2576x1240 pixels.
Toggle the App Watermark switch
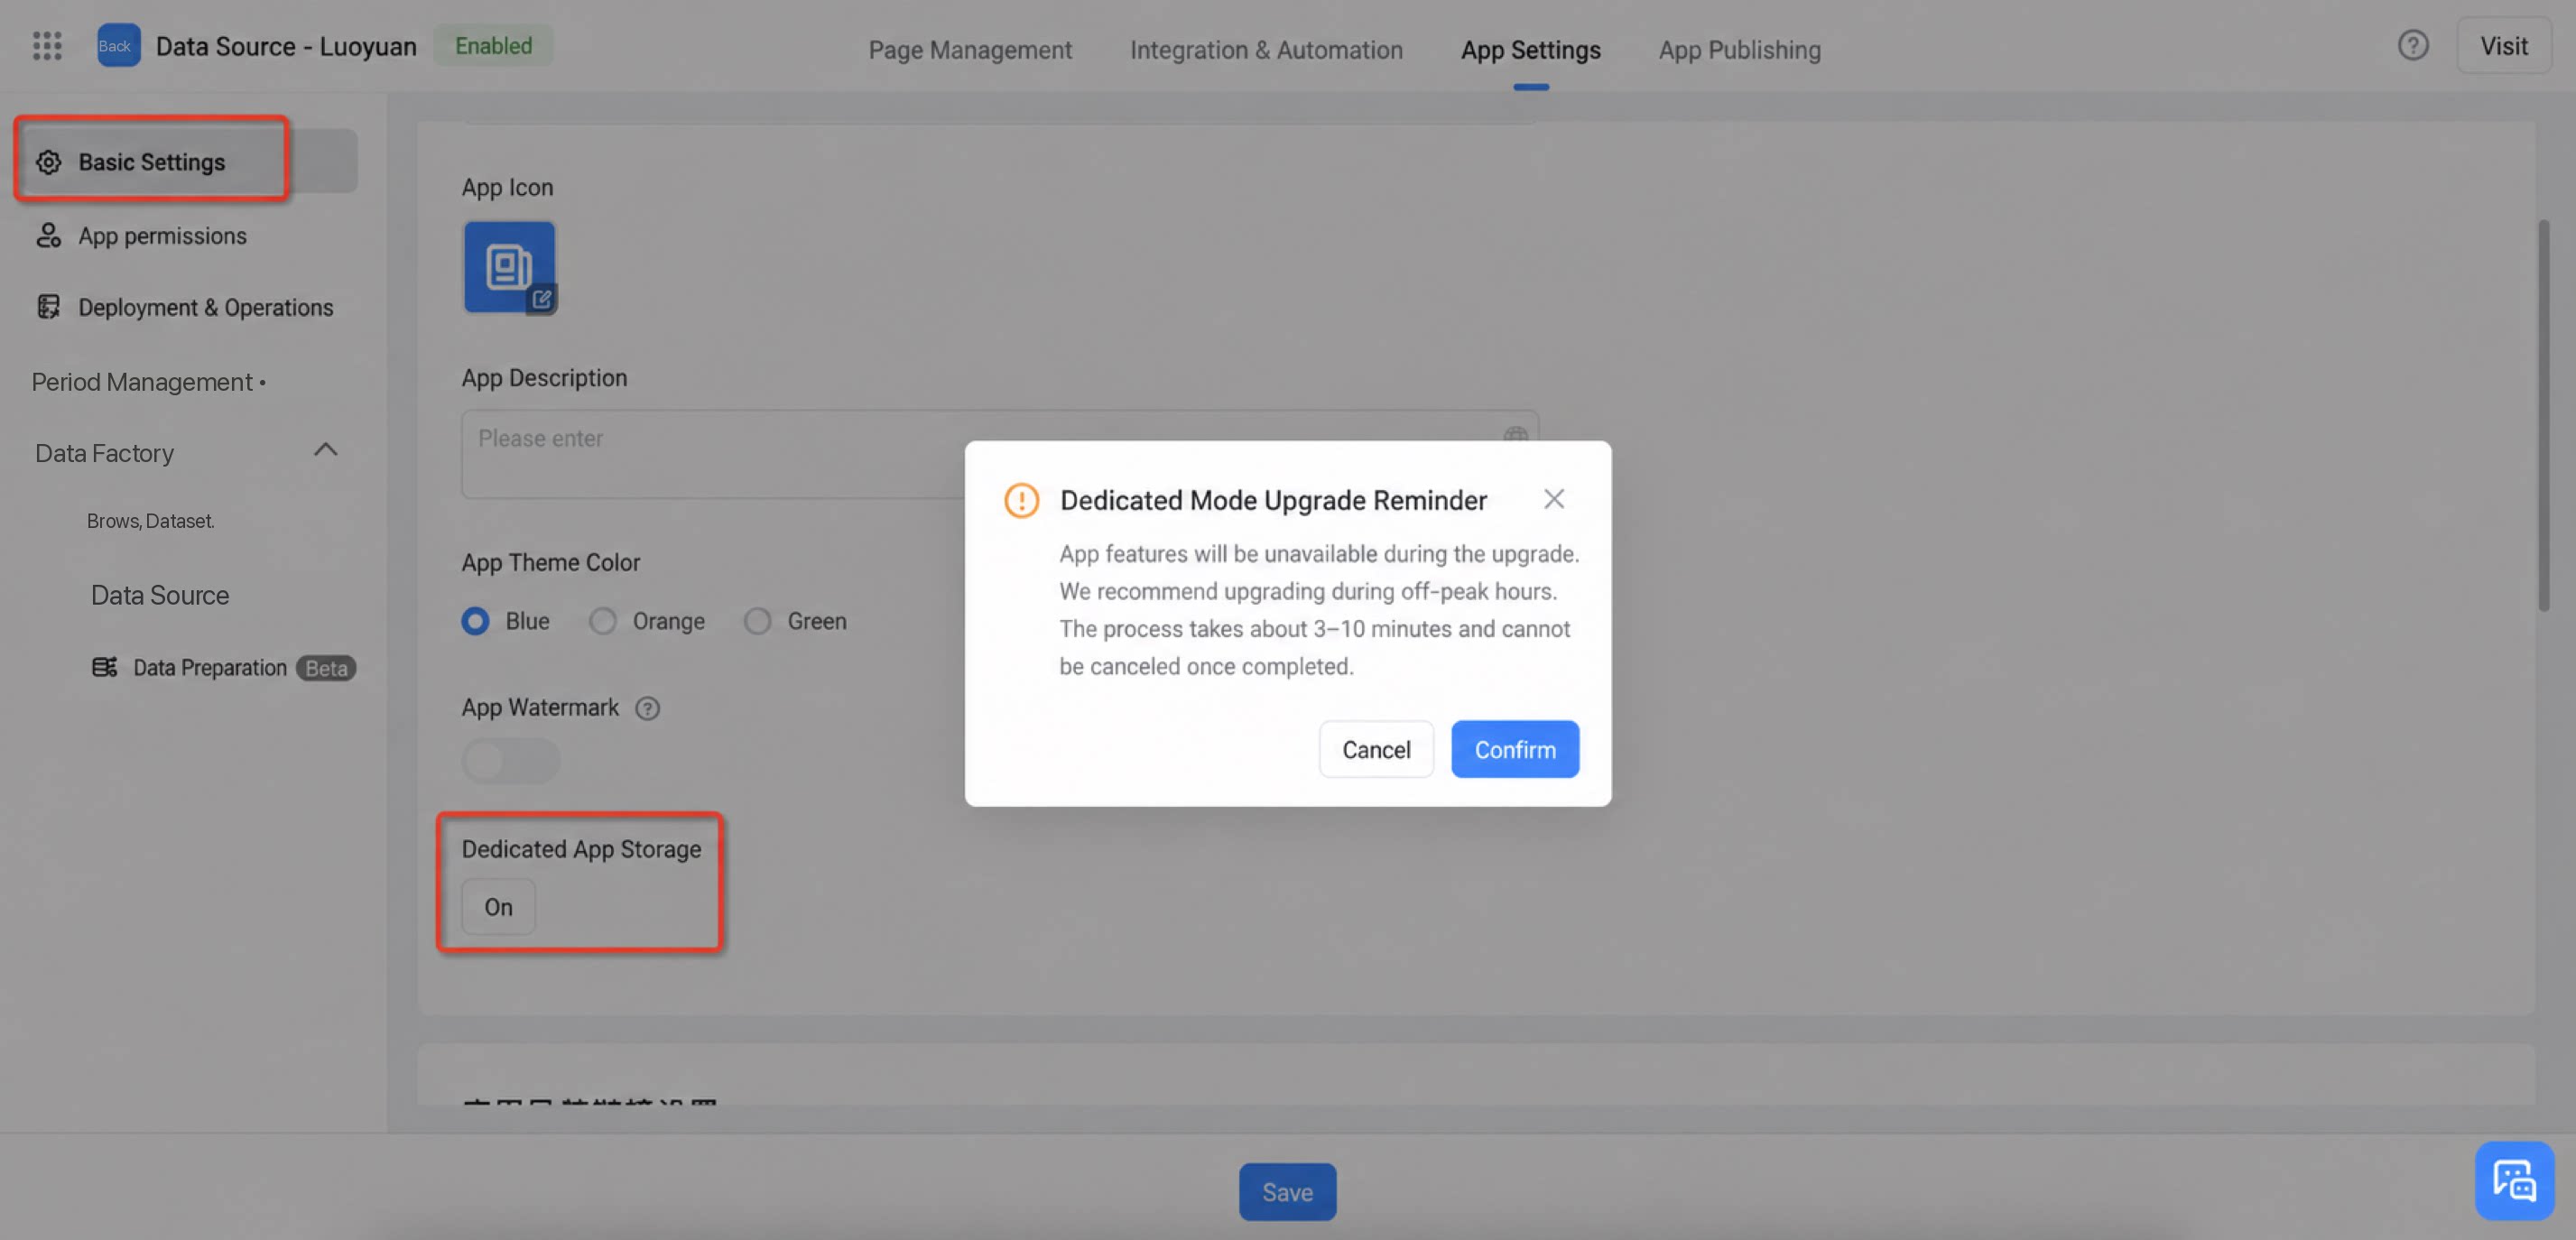[x=510, y=761]
